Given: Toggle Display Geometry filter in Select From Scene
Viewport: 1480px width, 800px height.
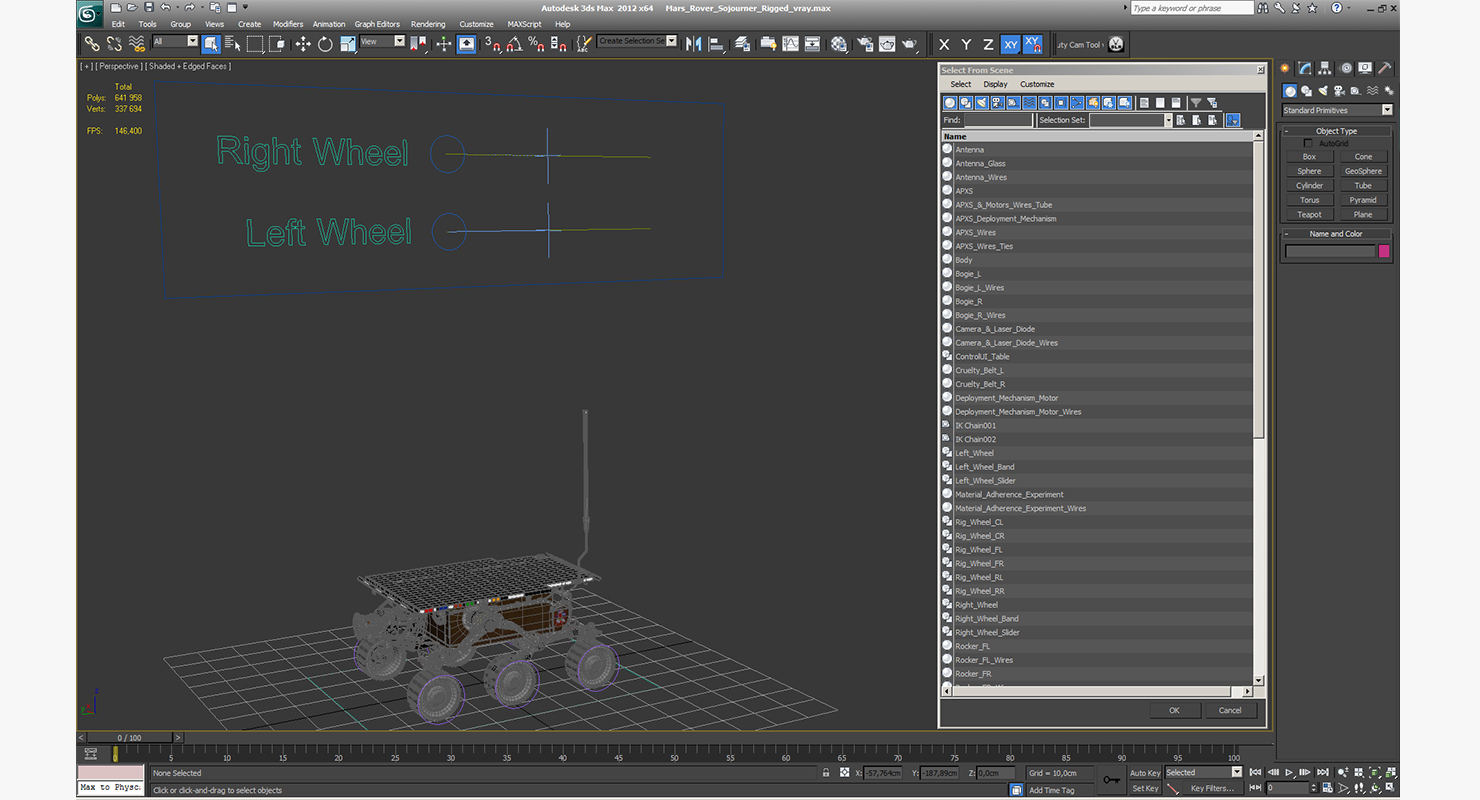Looking at the screenshot, I should pyautogui.click(x=950, y=102).
